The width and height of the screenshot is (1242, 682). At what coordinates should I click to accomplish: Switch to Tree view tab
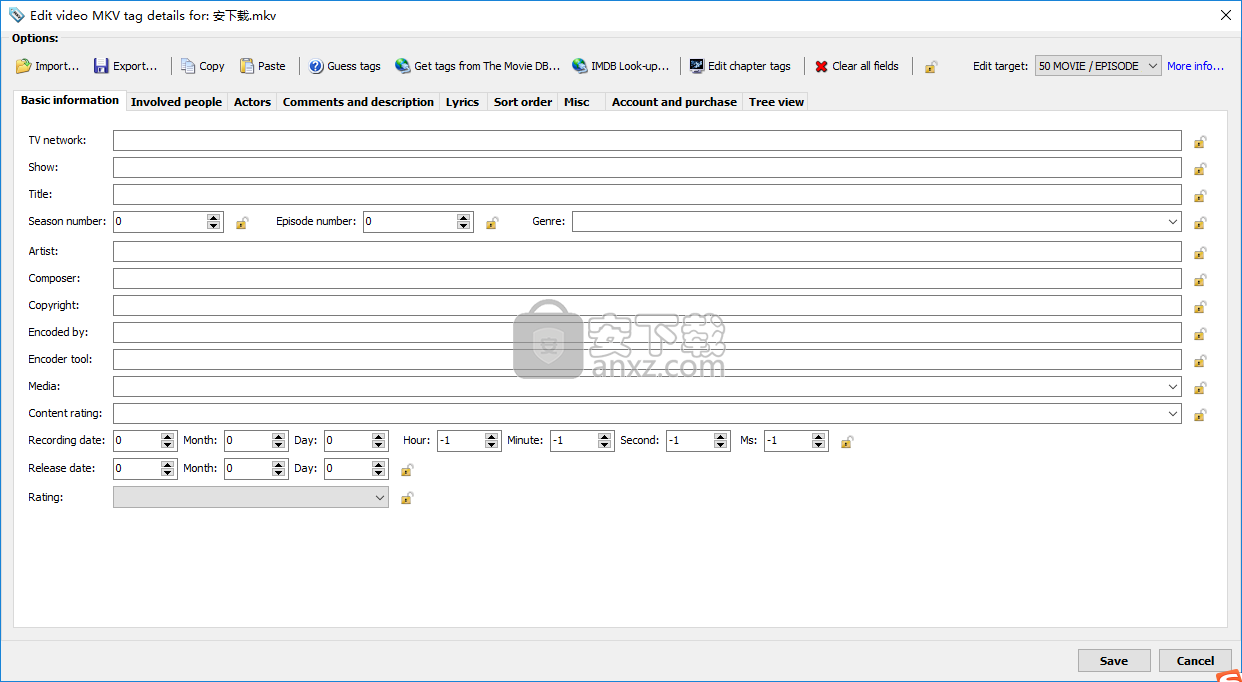(776, 102)
